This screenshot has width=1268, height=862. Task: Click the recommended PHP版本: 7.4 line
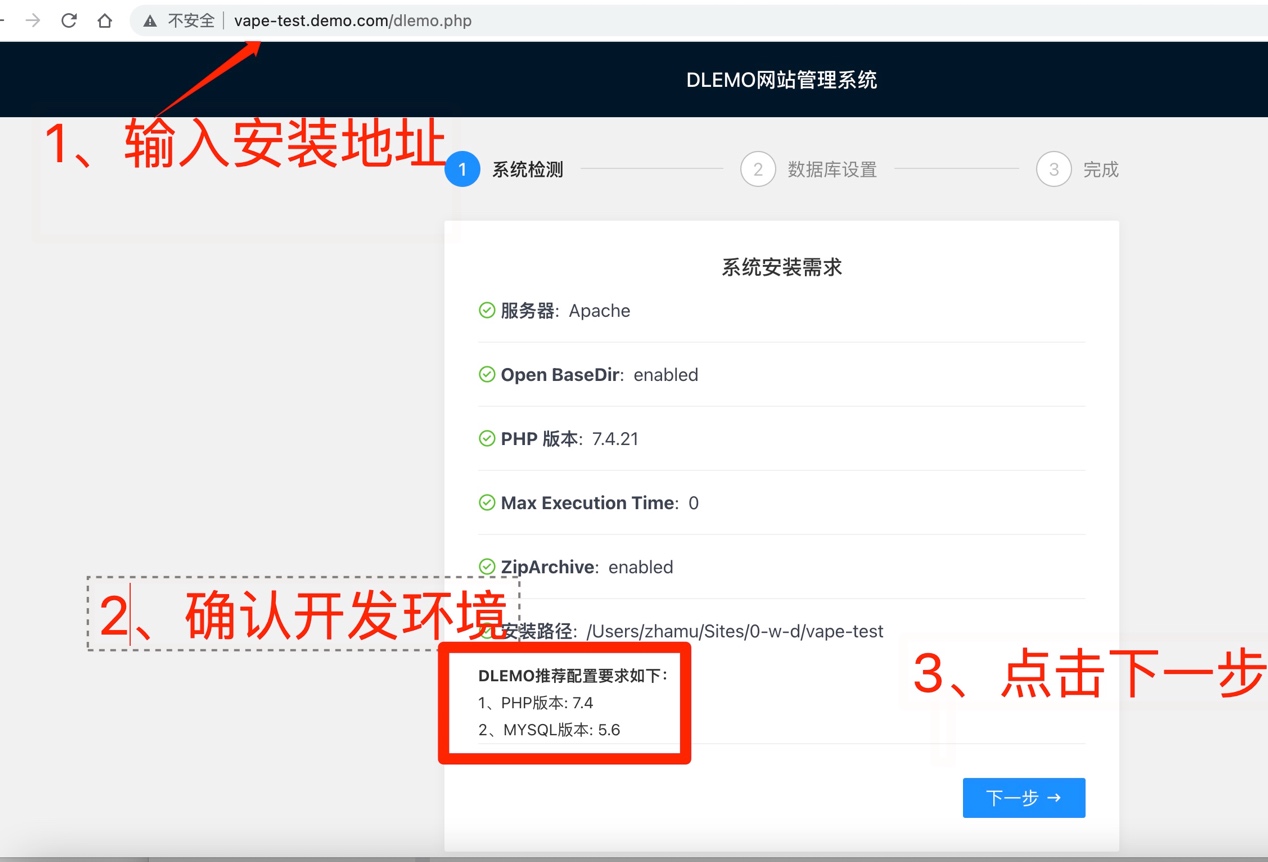pos(536,703)
